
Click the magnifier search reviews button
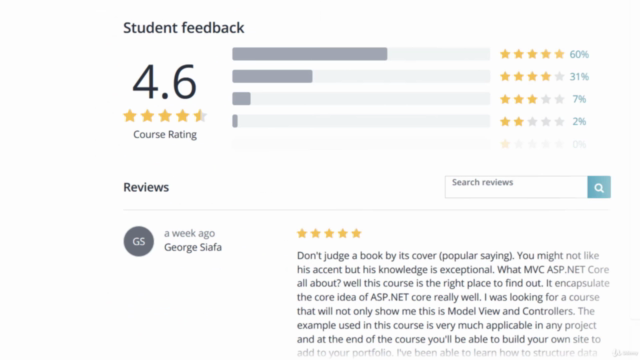click(x=599, y=187)
